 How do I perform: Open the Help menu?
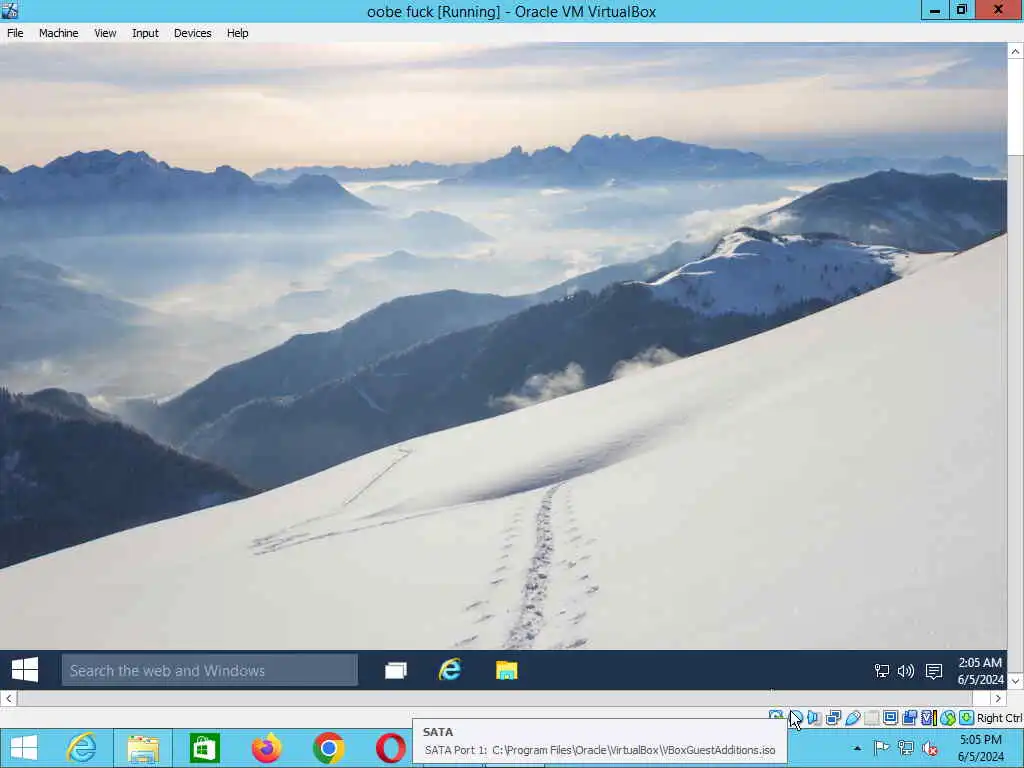pos(238,33)
